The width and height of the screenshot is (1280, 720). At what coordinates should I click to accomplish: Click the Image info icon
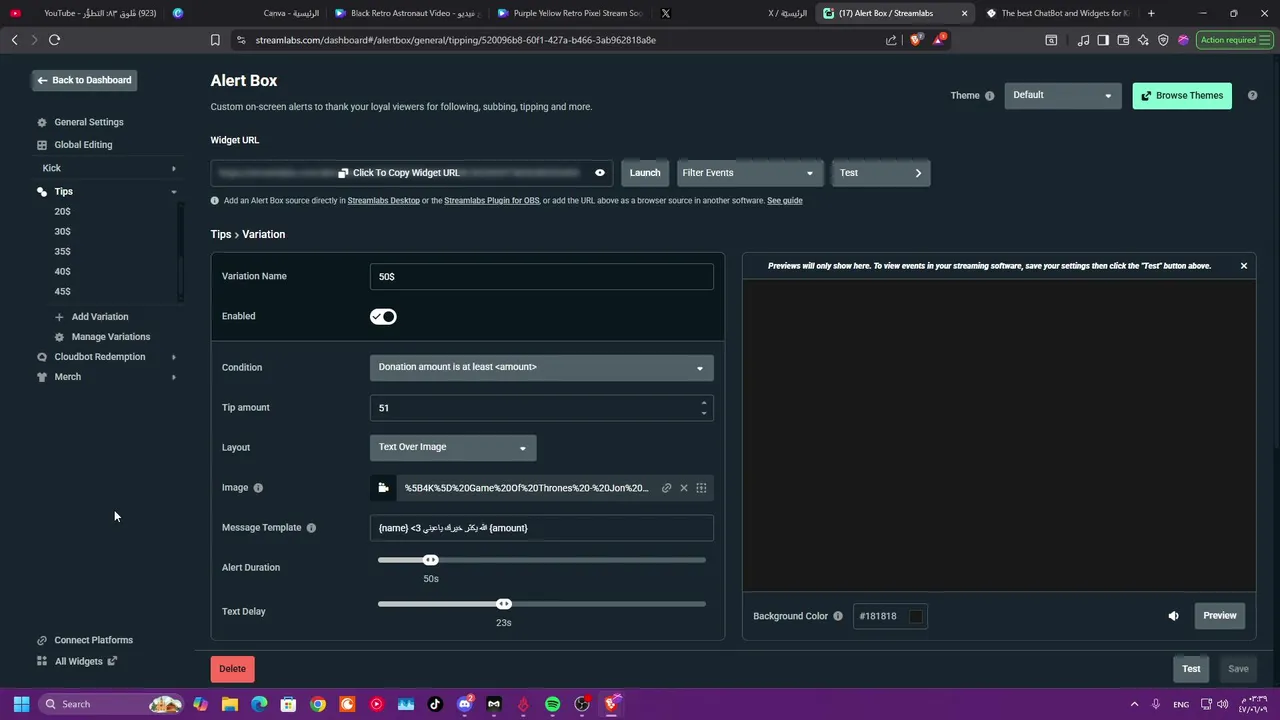click(x=258, y=488)
